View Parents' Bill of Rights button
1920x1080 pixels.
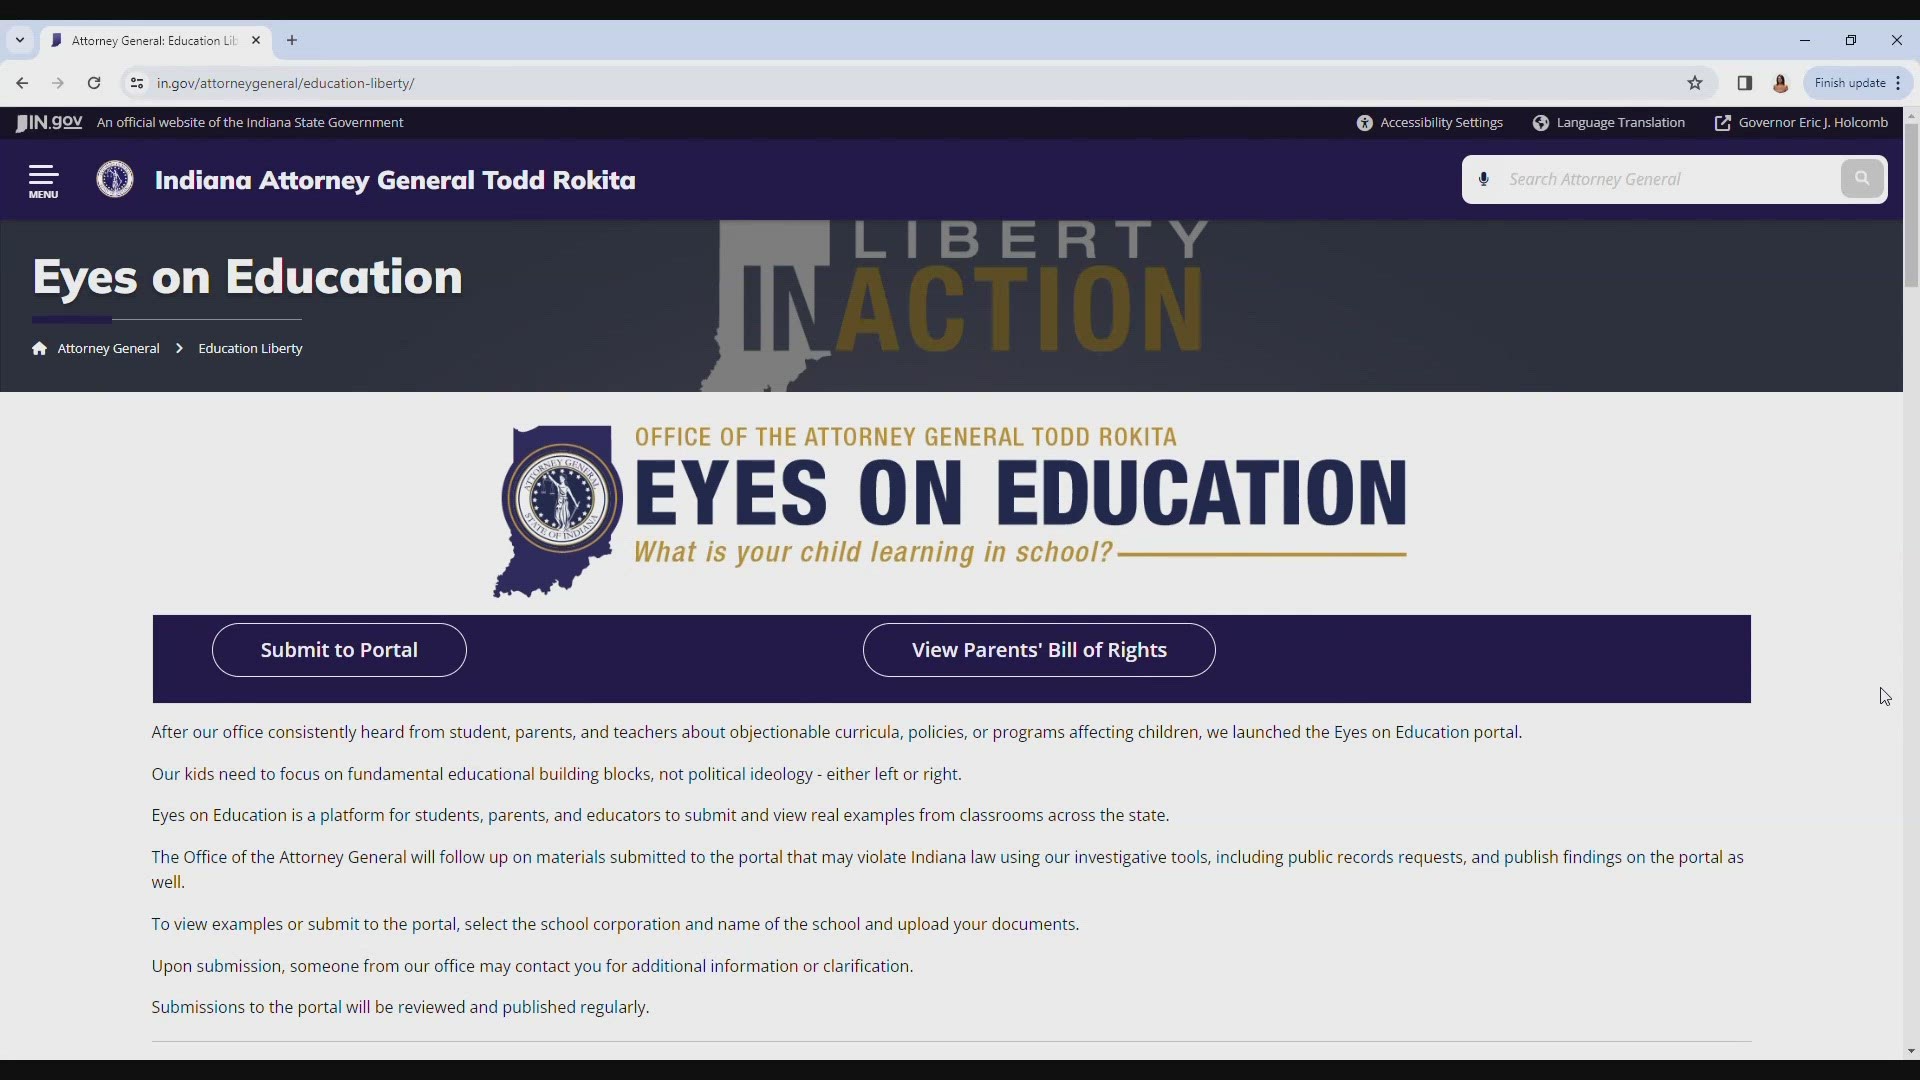click(1039, 649)
